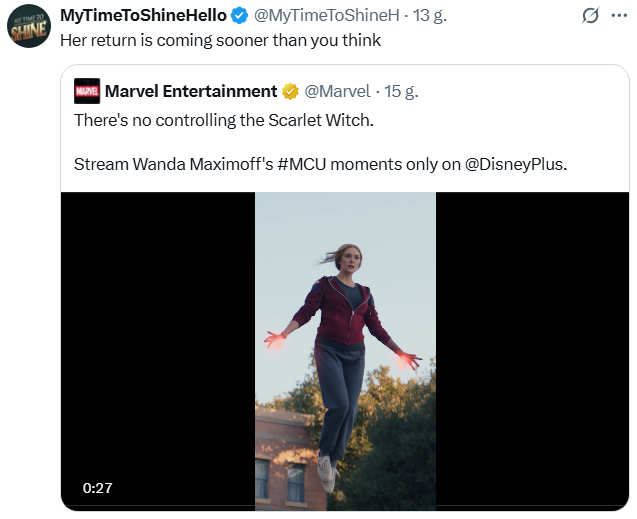Click the black left letterbox of the video
This screenshot has width=637, height=519.
158,350
